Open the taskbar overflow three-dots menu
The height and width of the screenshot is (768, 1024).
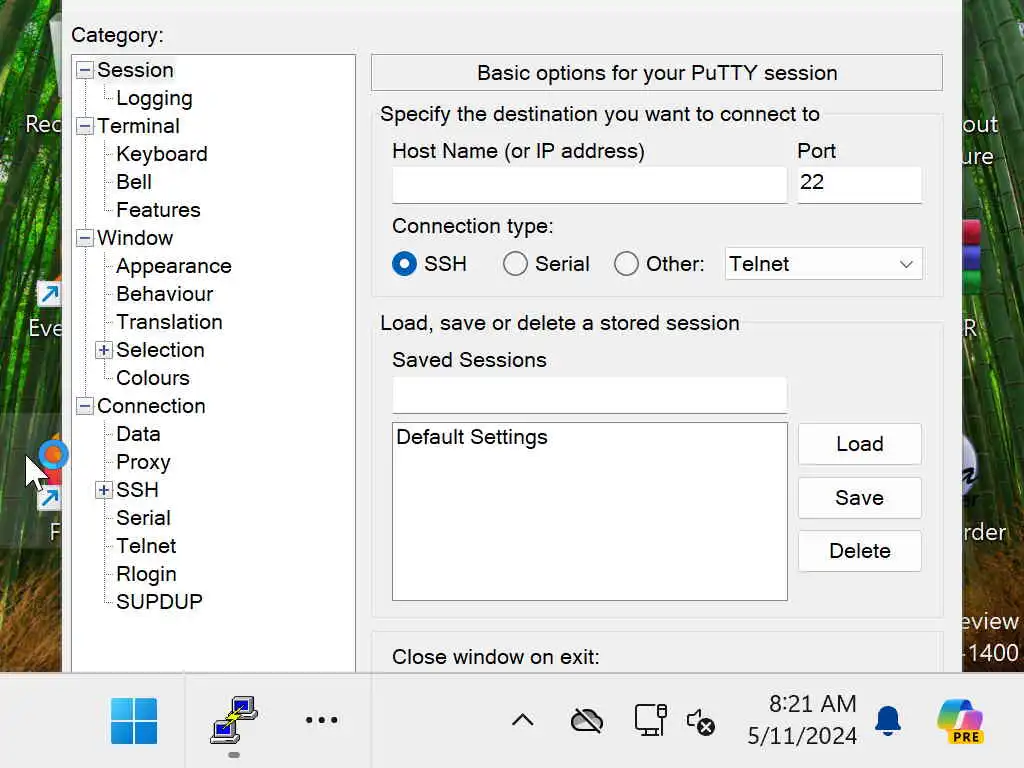[x=321, y=720]
